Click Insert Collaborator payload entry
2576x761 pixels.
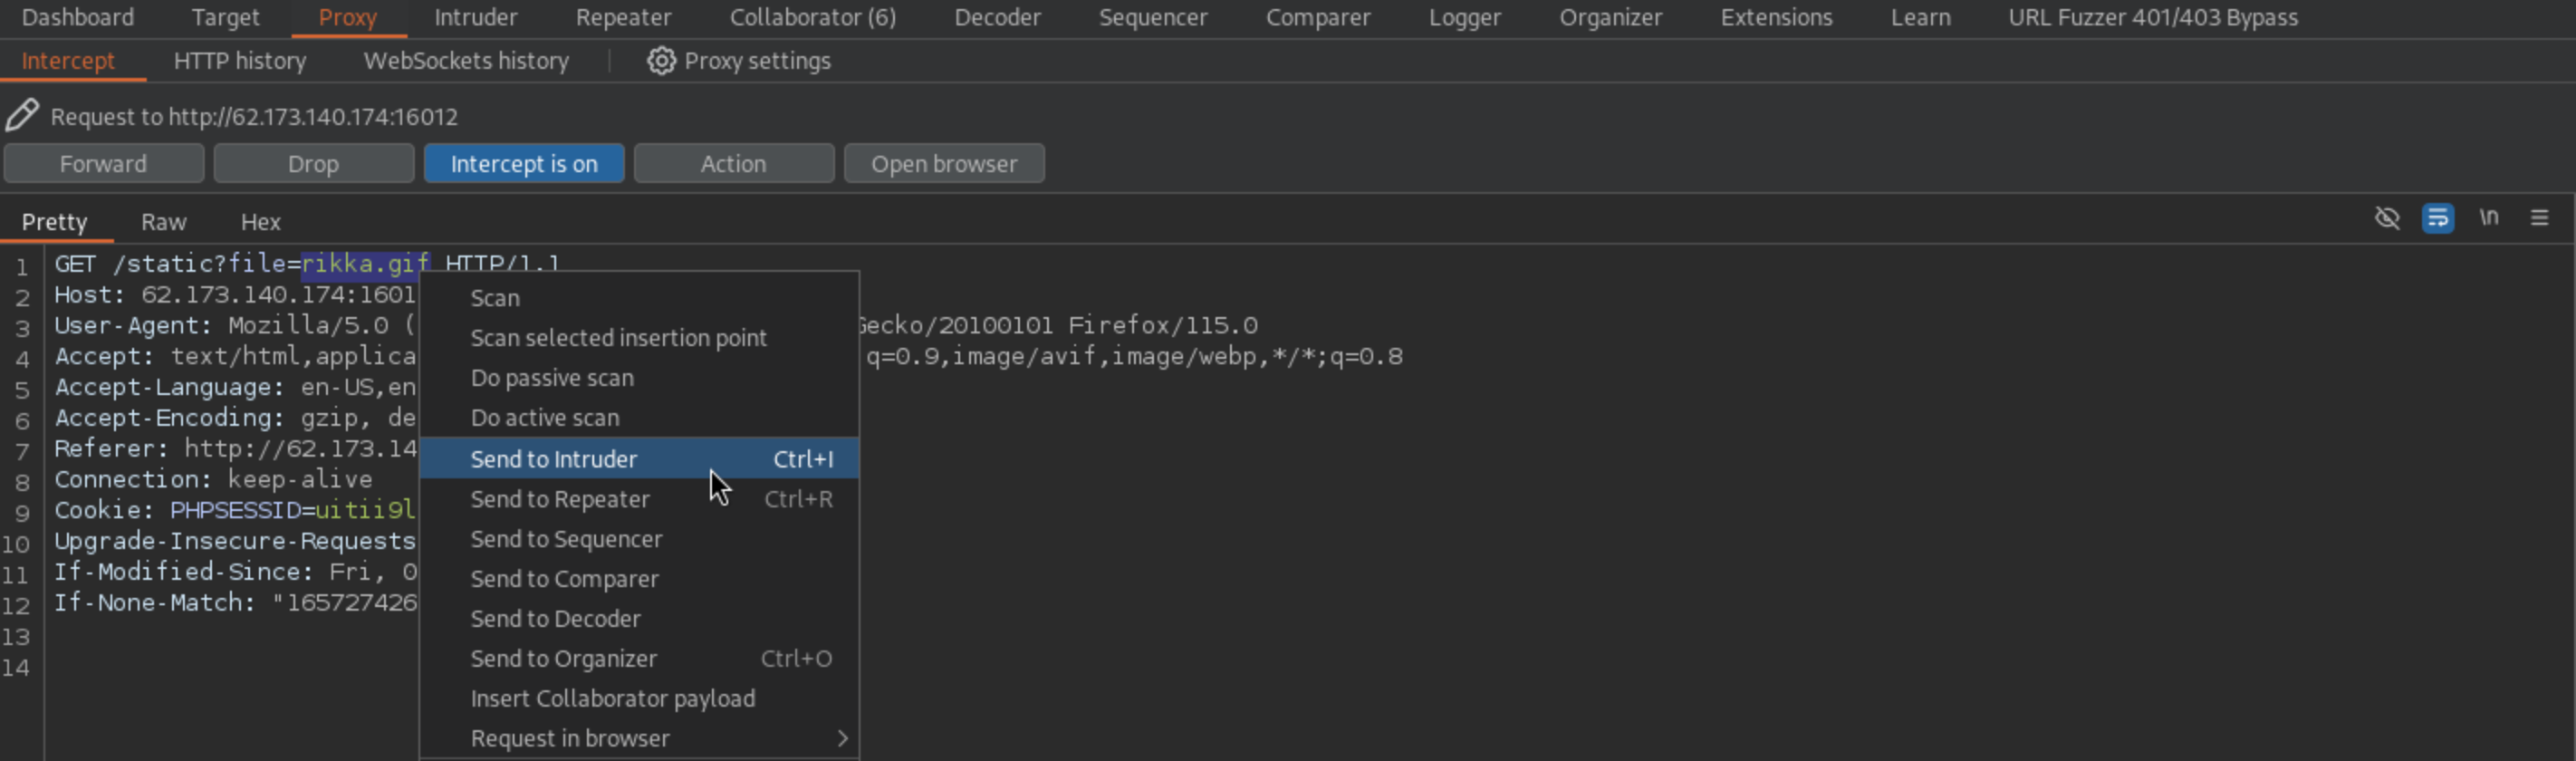point(612,699)
